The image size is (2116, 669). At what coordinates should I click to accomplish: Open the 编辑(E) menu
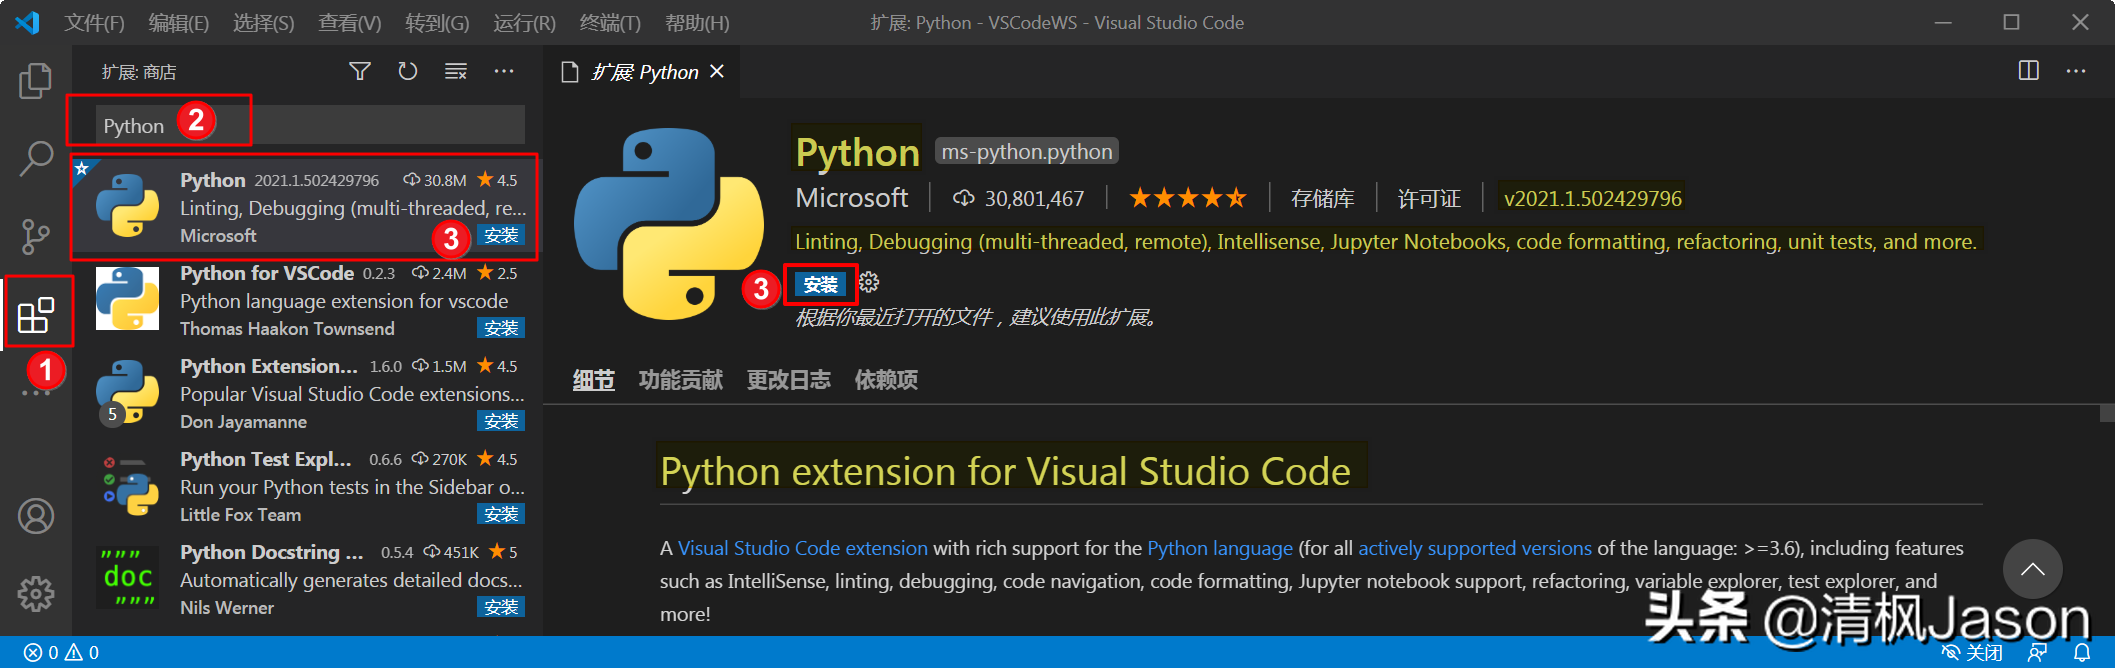pos(179,22)
